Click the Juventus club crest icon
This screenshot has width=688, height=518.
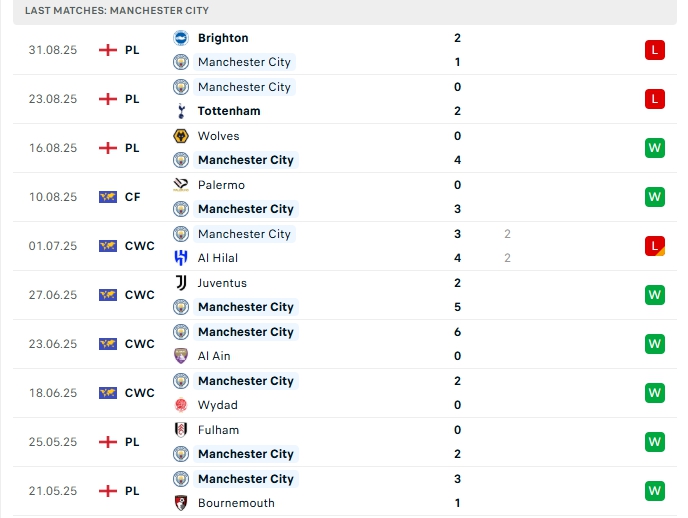click(x=181, y=283)
